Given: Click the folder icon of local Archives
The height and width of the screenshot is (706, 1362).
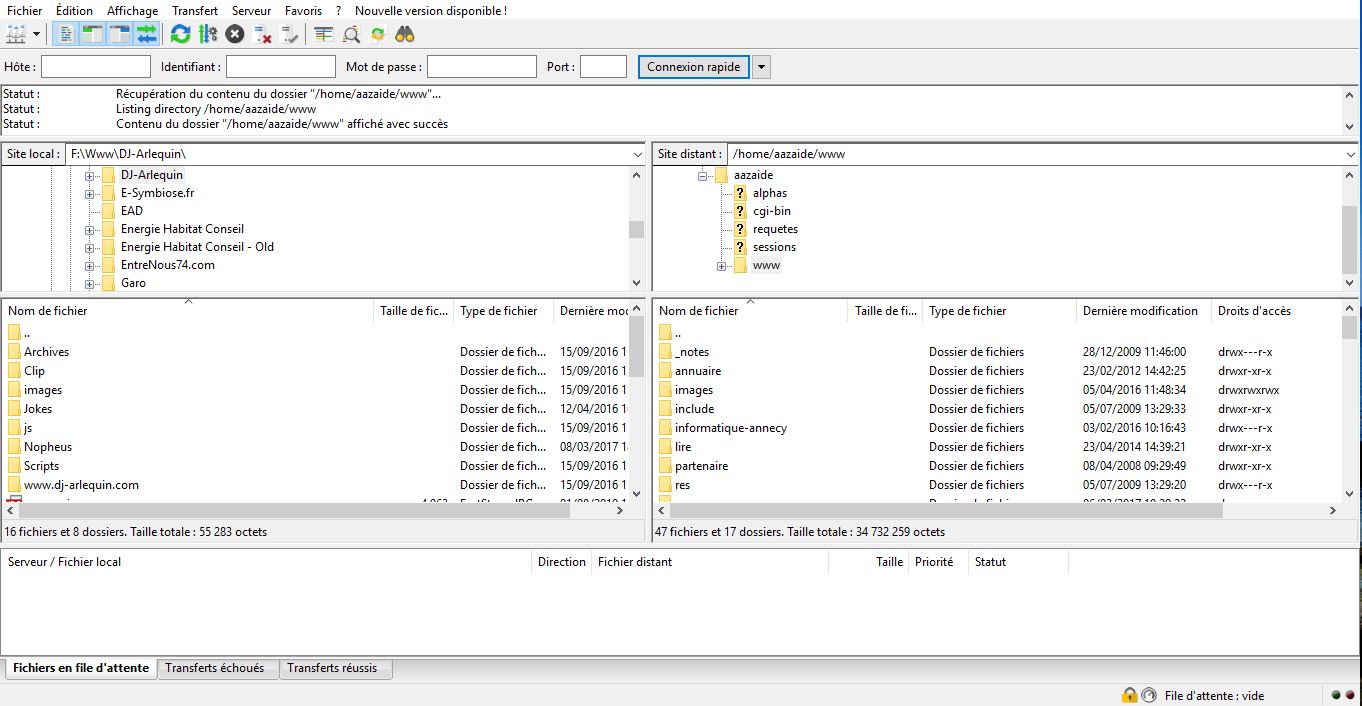Looking at the screenshot, I should pyautogui.click(x=14, y=352).
